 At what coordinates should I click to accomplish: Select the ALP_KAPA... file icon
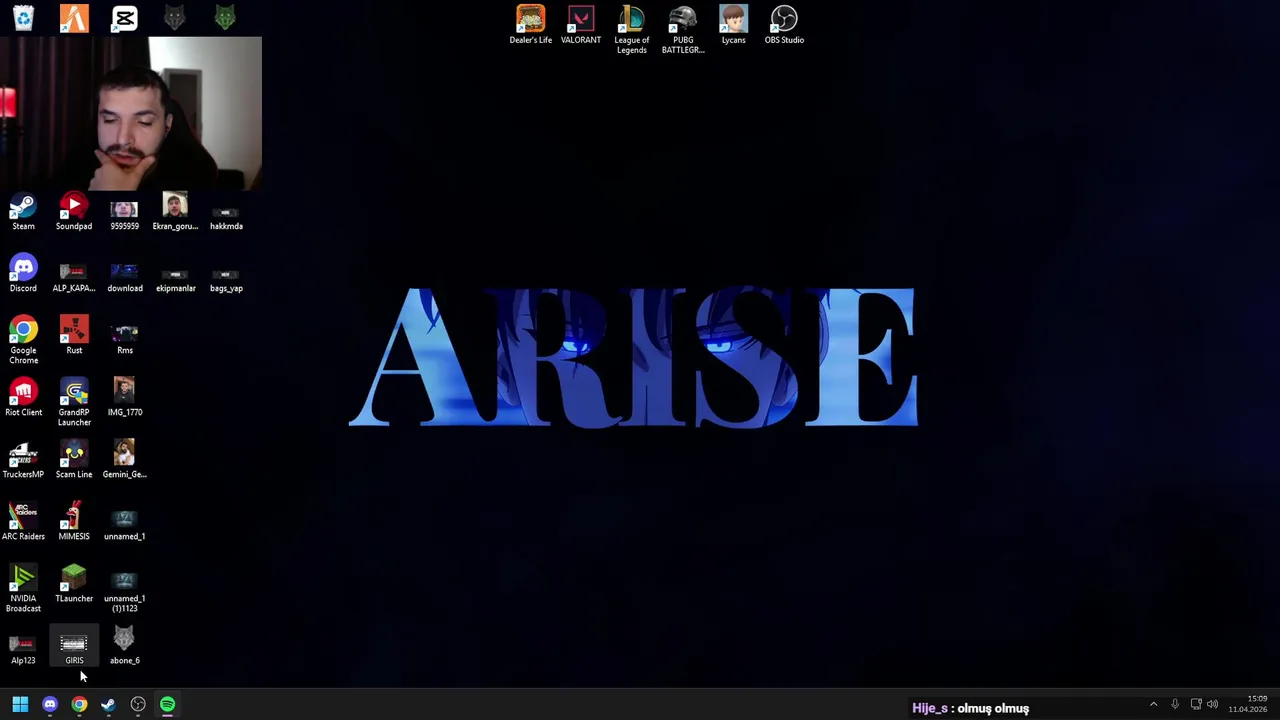74,274
